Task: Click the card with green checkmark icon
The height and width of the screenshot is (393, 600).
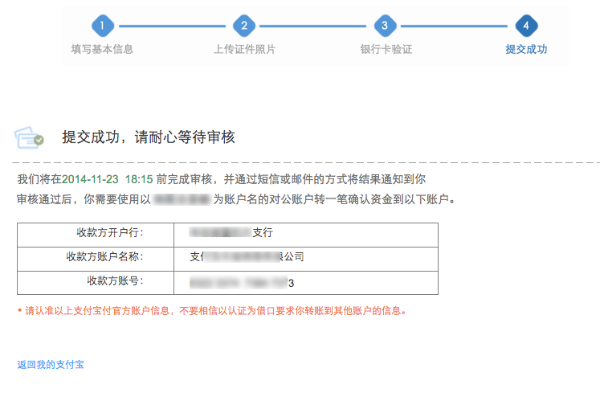Action: pyautogui.click(x=29, y=137)
